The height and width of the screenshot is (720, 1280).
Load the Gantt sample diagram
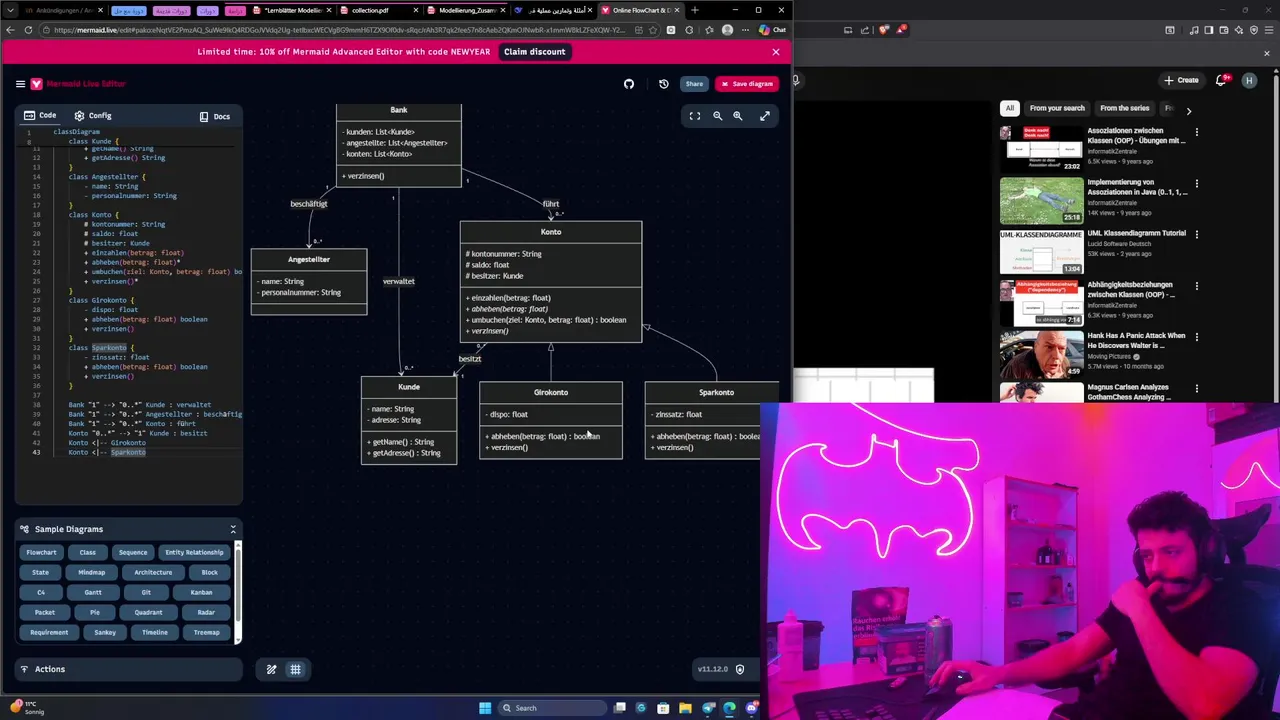[93, 592]
